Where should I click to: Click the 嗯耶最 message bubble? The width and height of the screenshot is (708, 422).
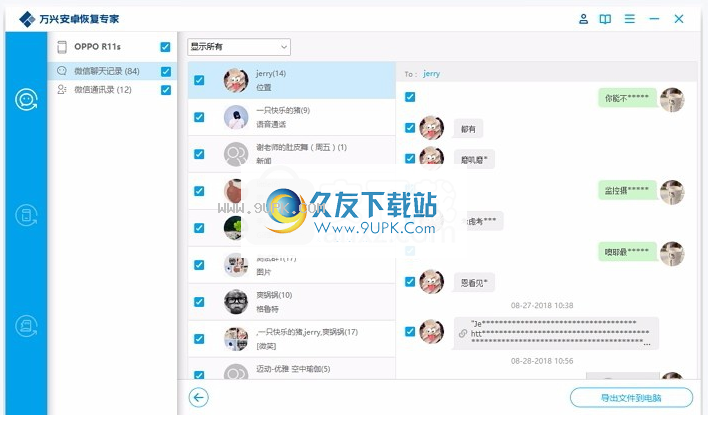click(627, 252)
